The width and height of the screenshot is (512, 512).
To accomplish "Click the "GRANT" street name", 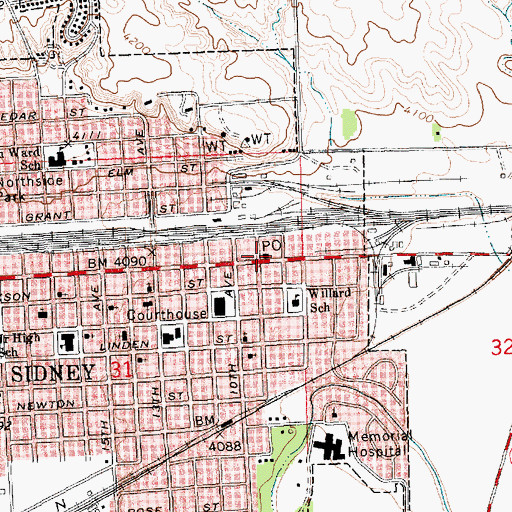I will point(48,217).
